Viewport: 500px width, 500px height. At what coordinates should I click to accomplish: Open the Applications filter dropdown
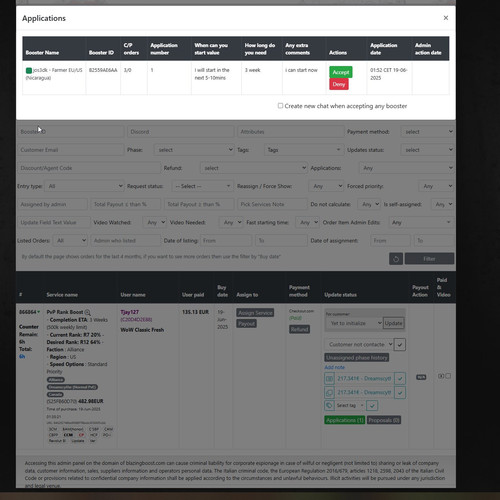(x=406, y=168)
